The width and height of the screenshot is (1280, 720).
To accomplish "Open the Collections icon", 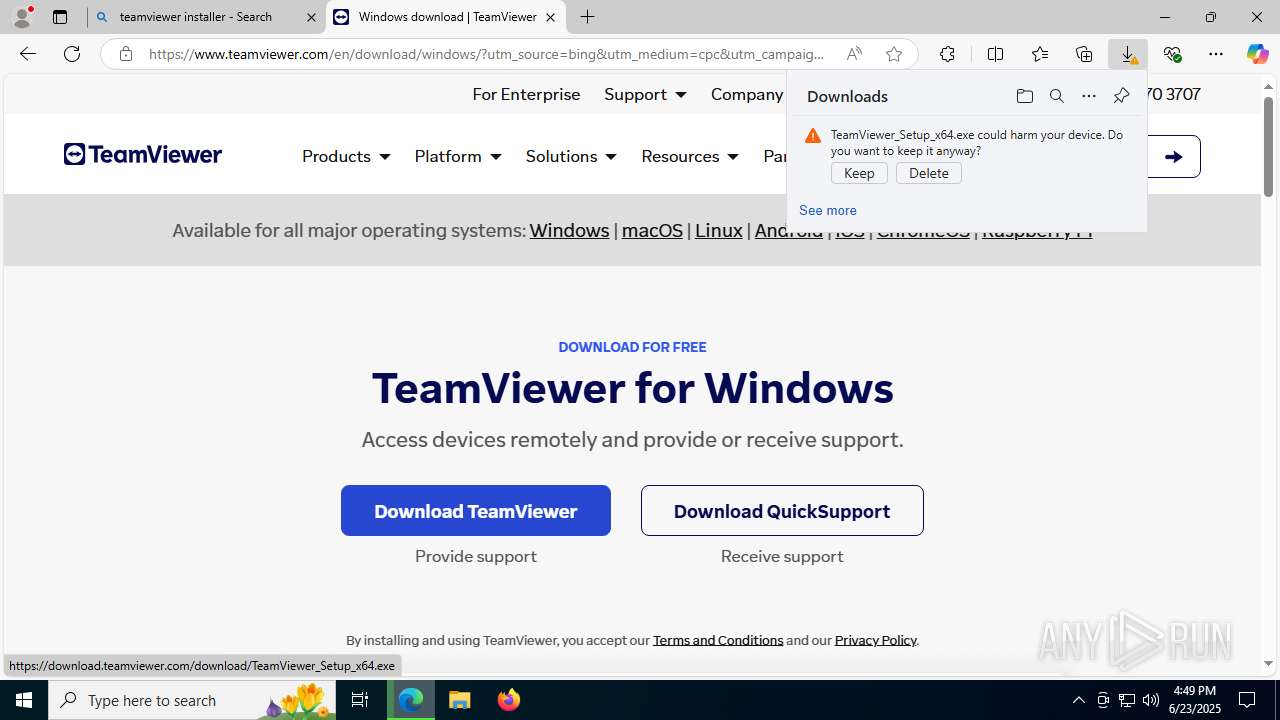I will coord(1084,54).
